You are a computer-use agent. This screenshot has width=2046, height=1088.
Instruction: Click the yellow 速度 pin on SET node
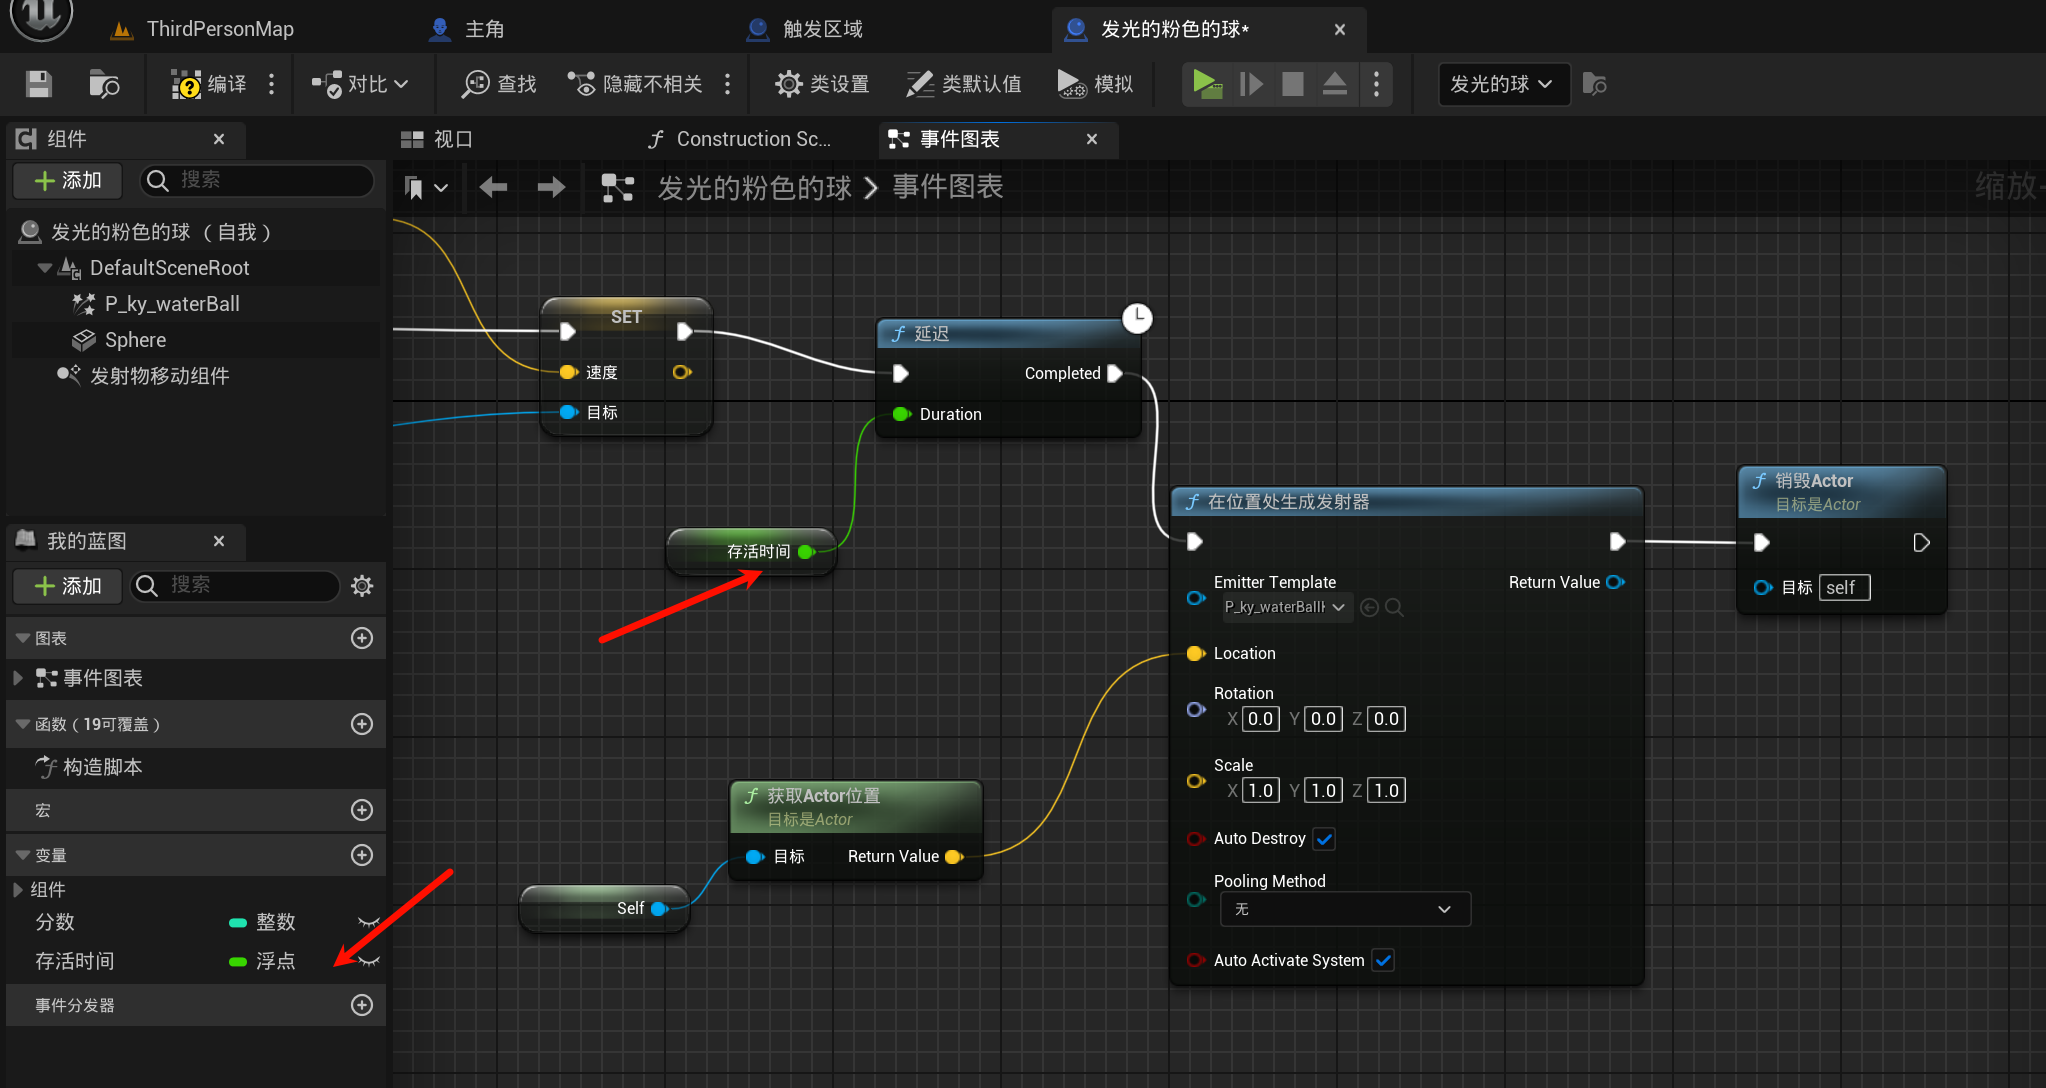tap(568, 372)
